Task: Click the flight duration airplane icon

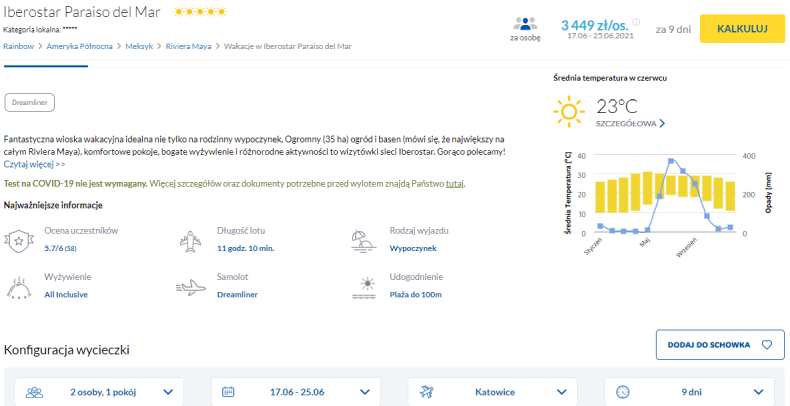Action: pos(190,240)
